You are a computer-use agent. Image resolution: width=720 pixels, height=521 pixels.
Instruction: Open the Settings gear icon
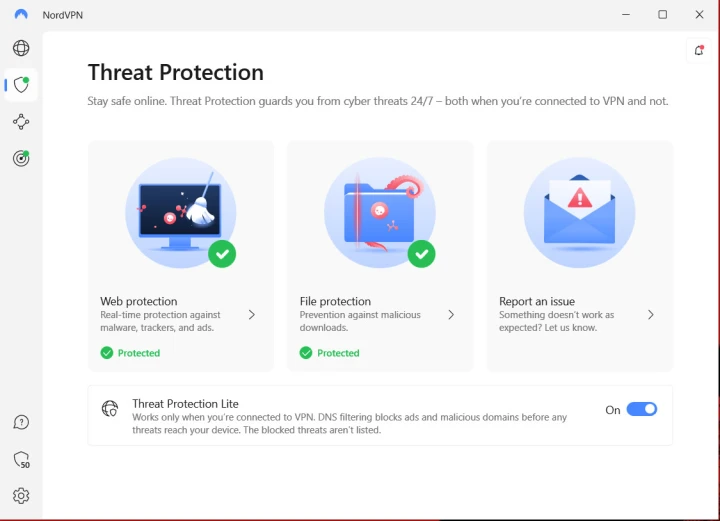(x=21, y=496)
